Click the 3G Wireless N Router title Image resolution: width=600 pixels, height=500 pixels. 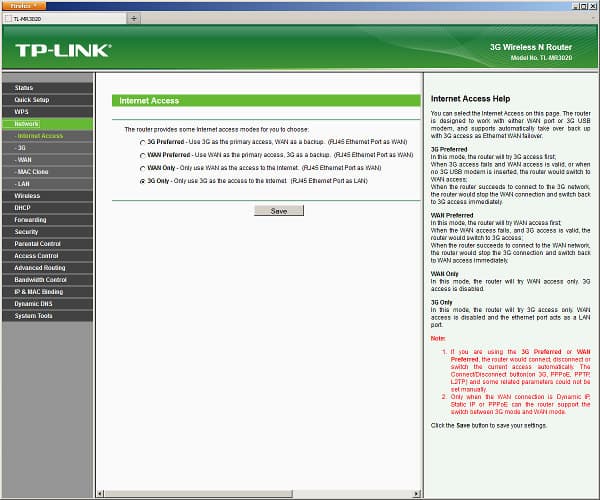point(531,47)
